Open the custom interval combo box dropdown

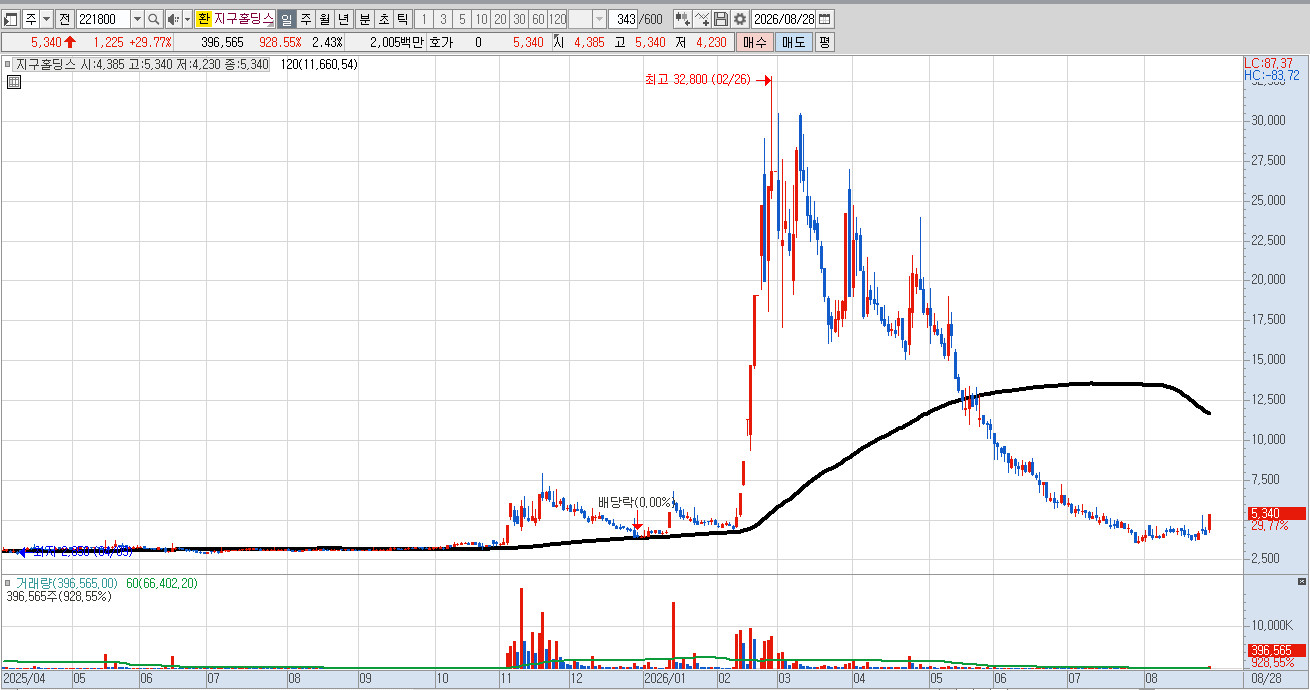[x=599, y=19]
